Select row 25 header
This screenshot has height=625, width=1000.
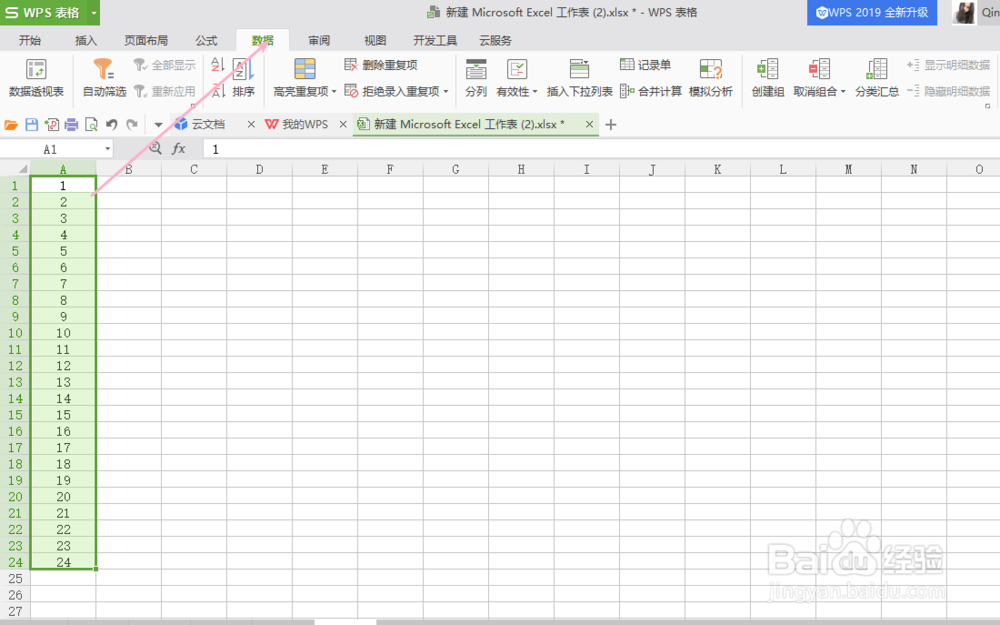[15, 578]
